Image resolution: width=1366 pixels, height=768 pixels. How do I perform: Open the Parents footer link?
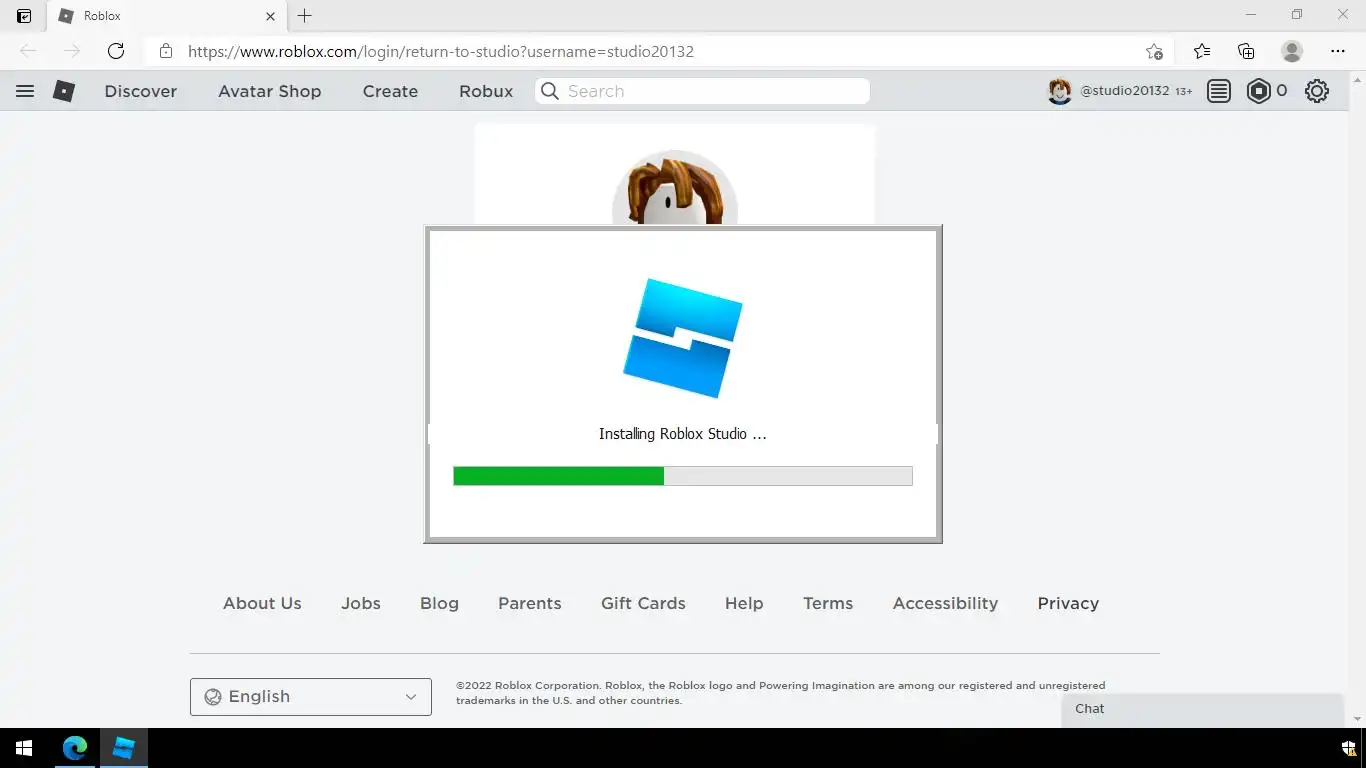(x=530, y=603)
